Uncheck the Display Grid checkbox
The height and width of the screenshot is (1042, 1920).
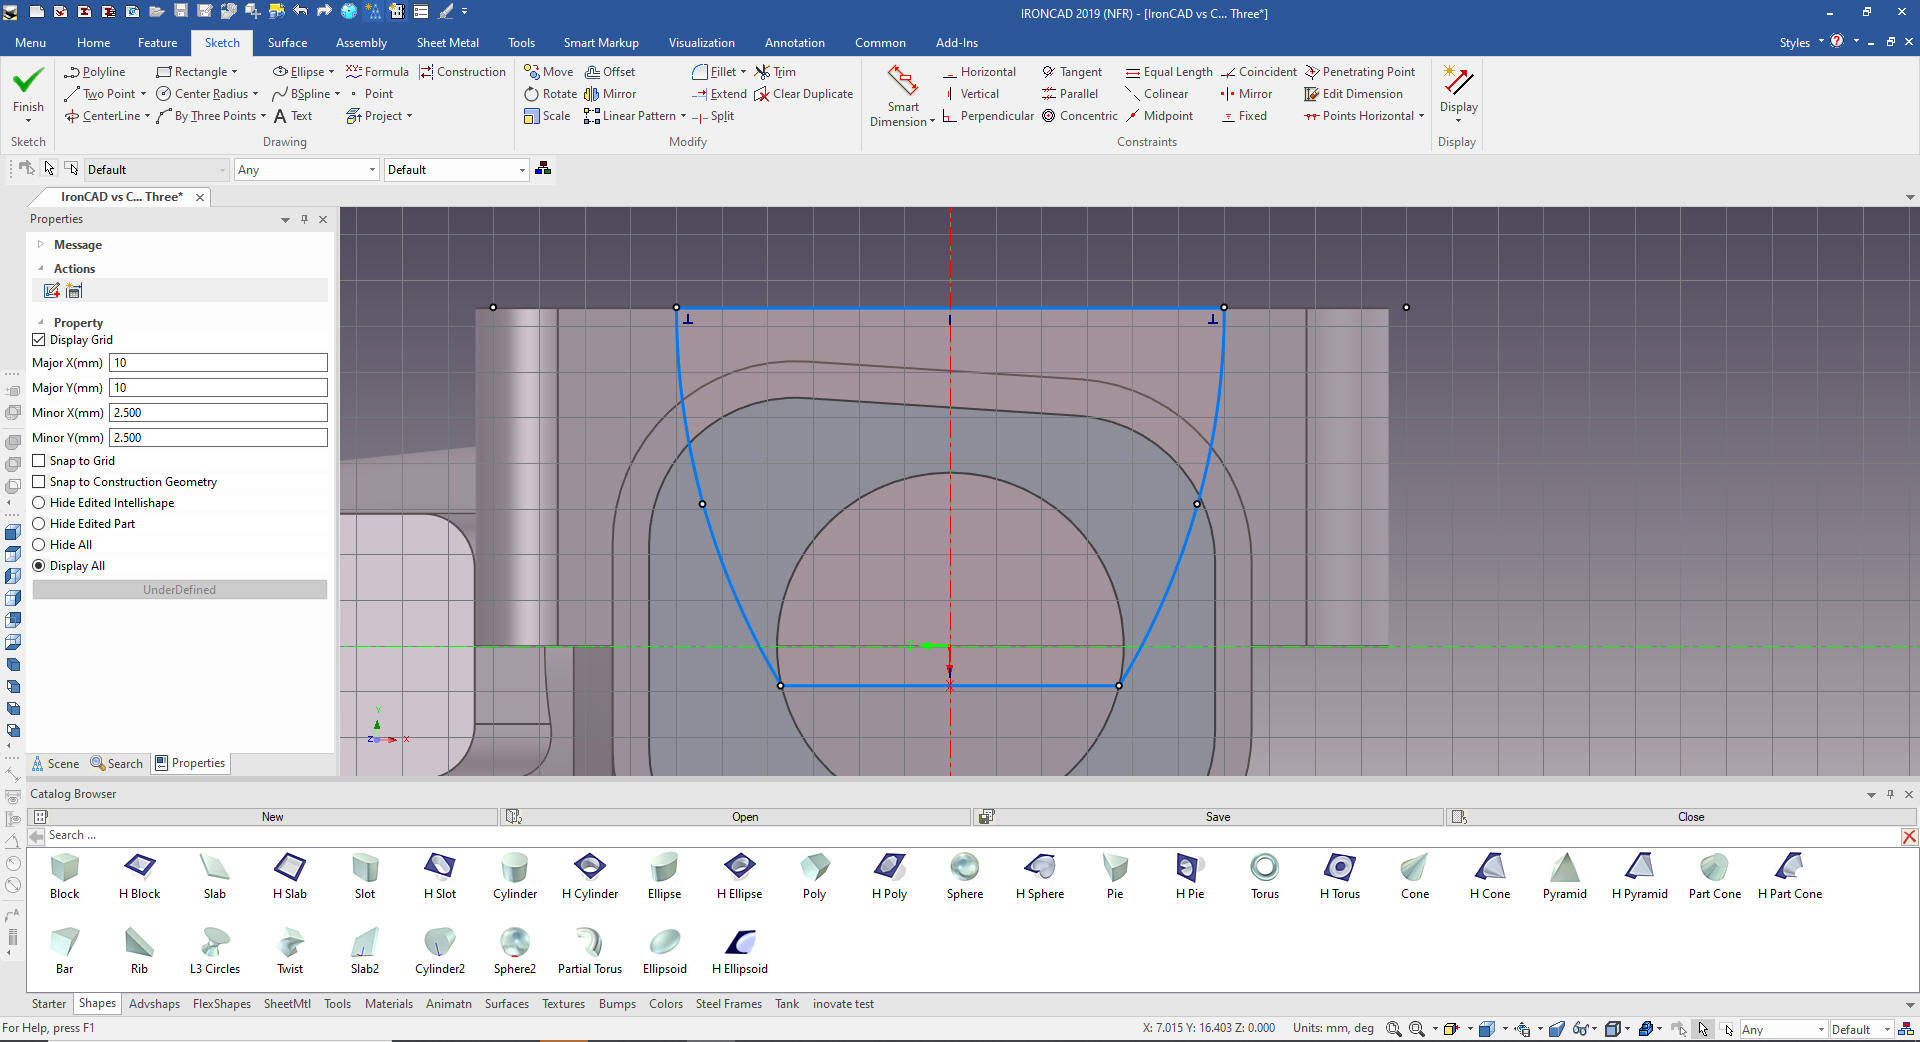click(39, 340)
